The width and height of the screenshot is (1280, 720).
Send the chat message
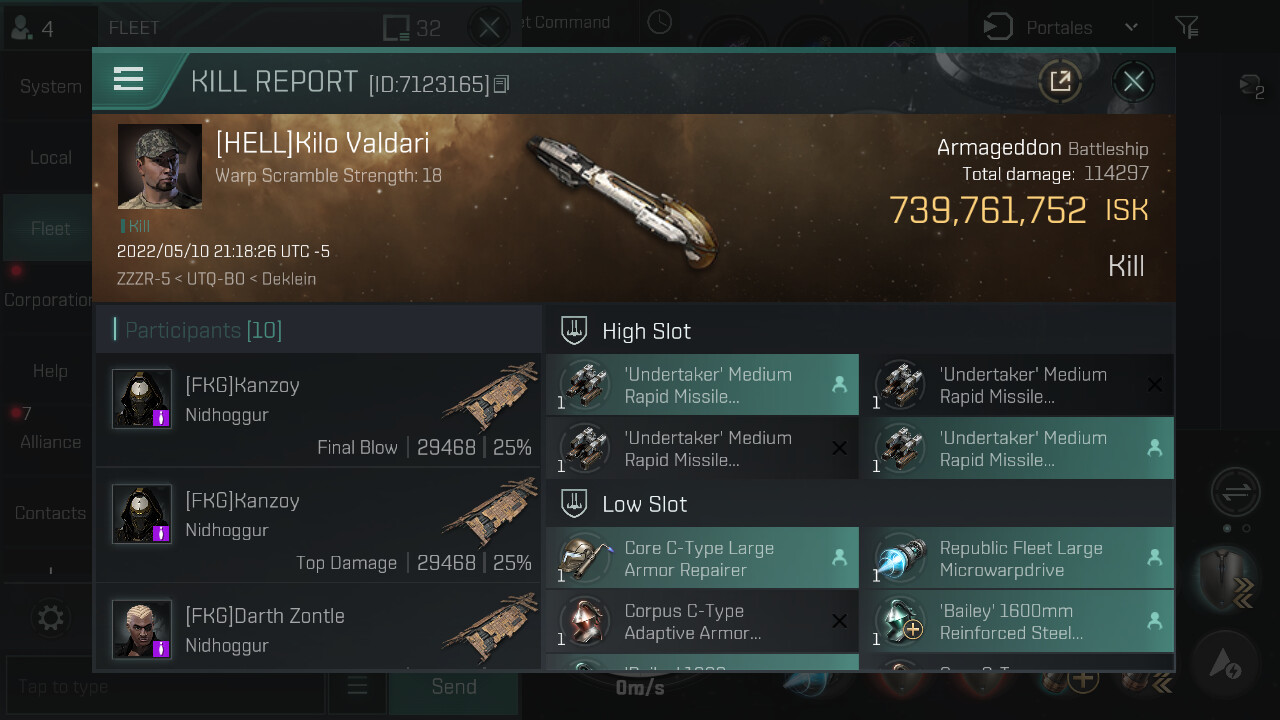click(x=453, y=686)
